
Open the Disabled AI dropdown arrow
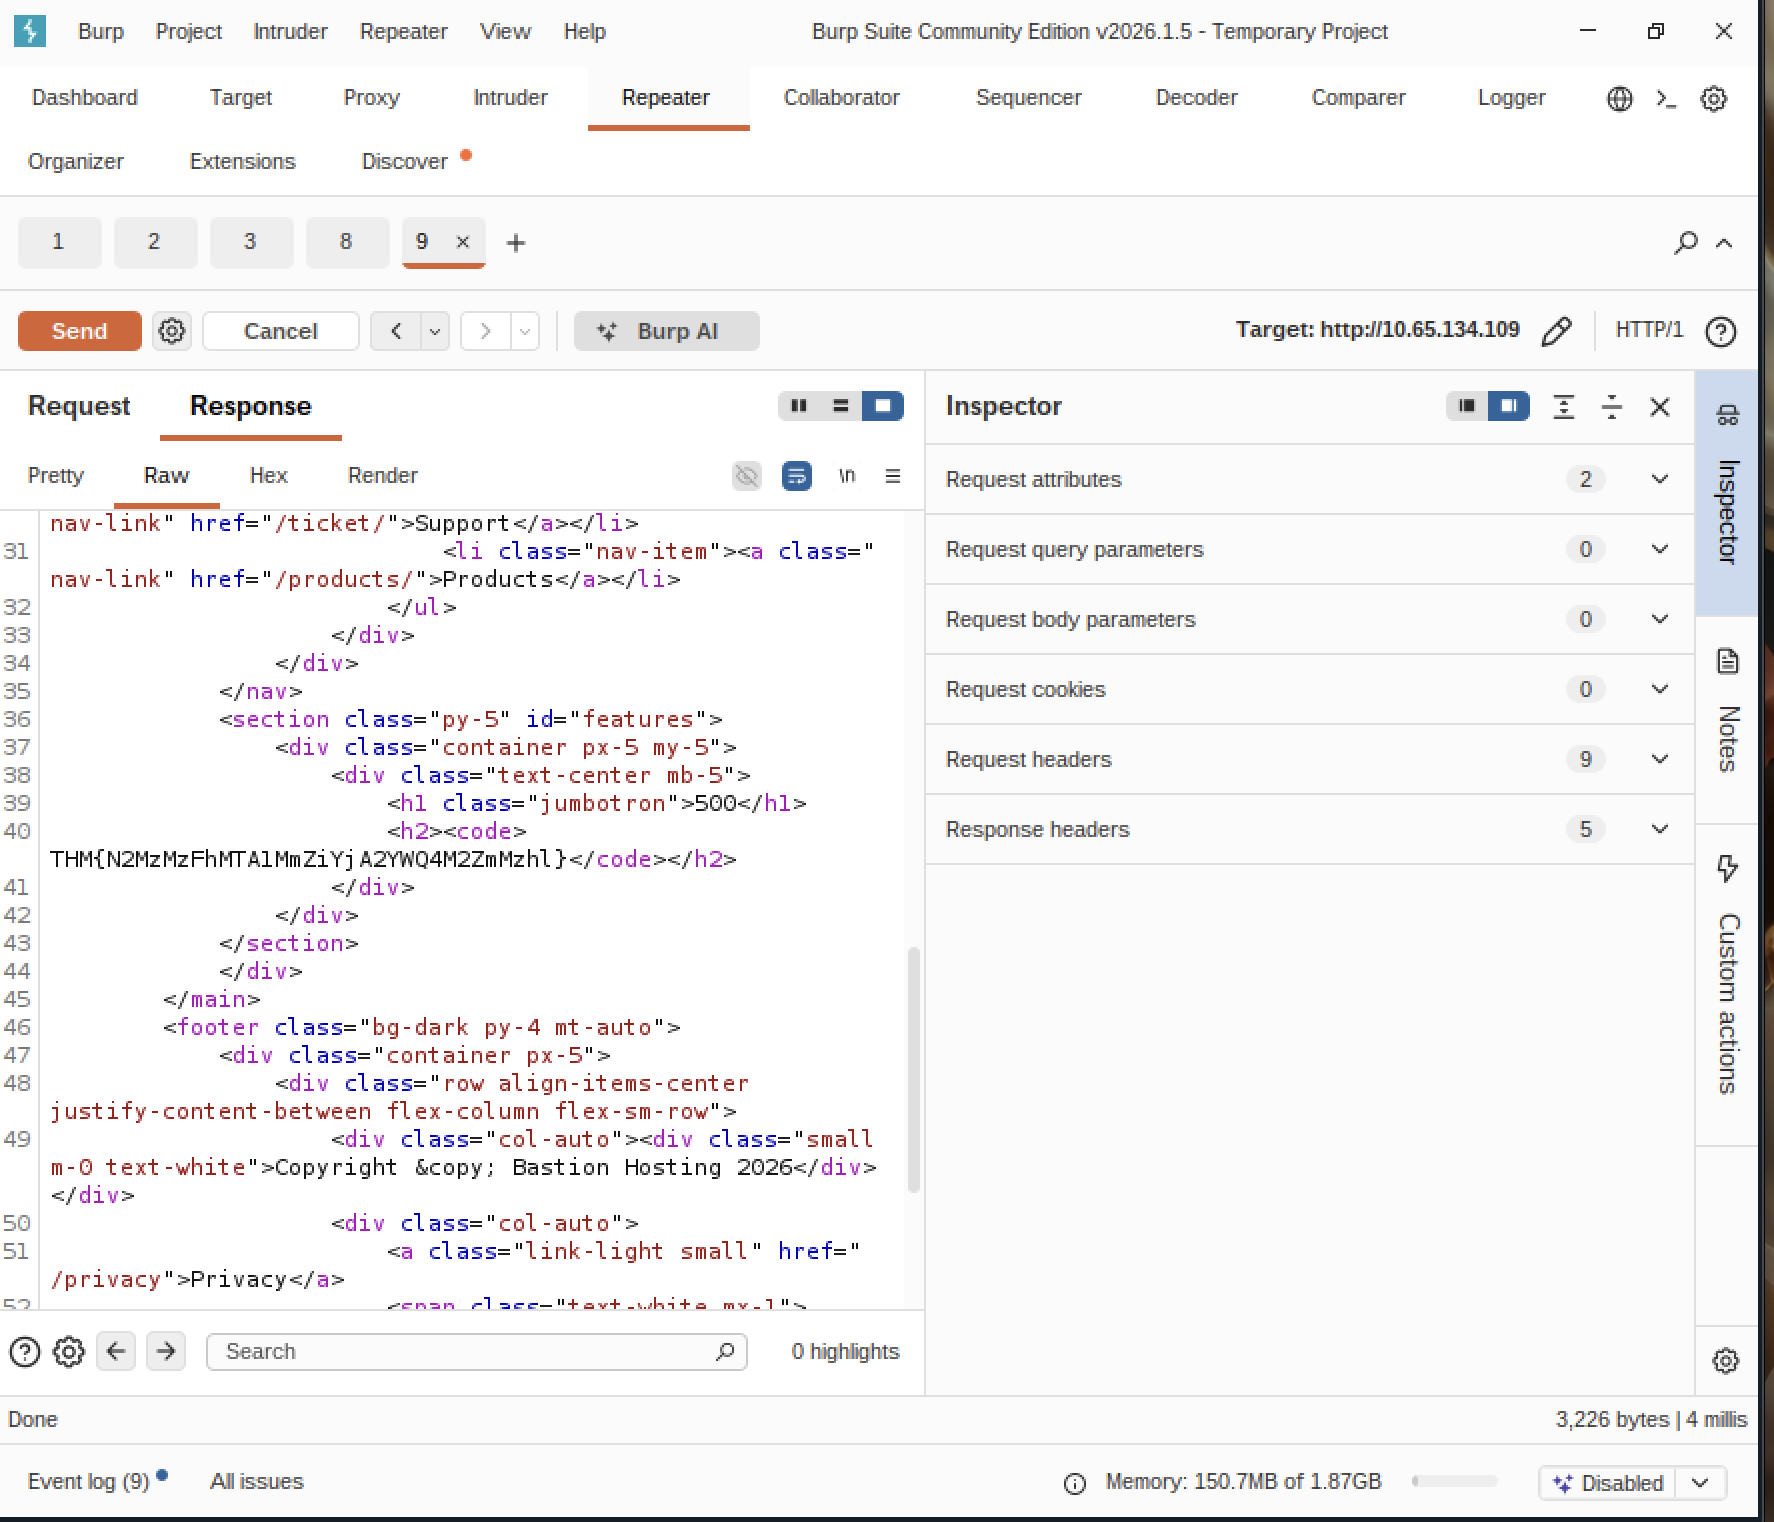(1701, 1483)
